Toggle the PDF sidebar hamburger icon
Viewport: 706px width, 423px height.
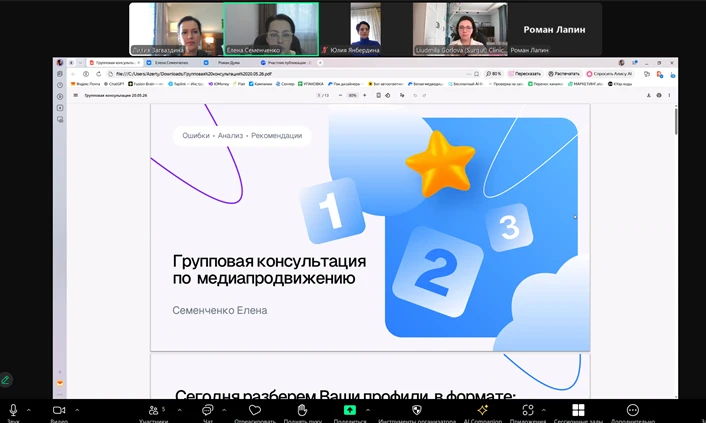76,96
